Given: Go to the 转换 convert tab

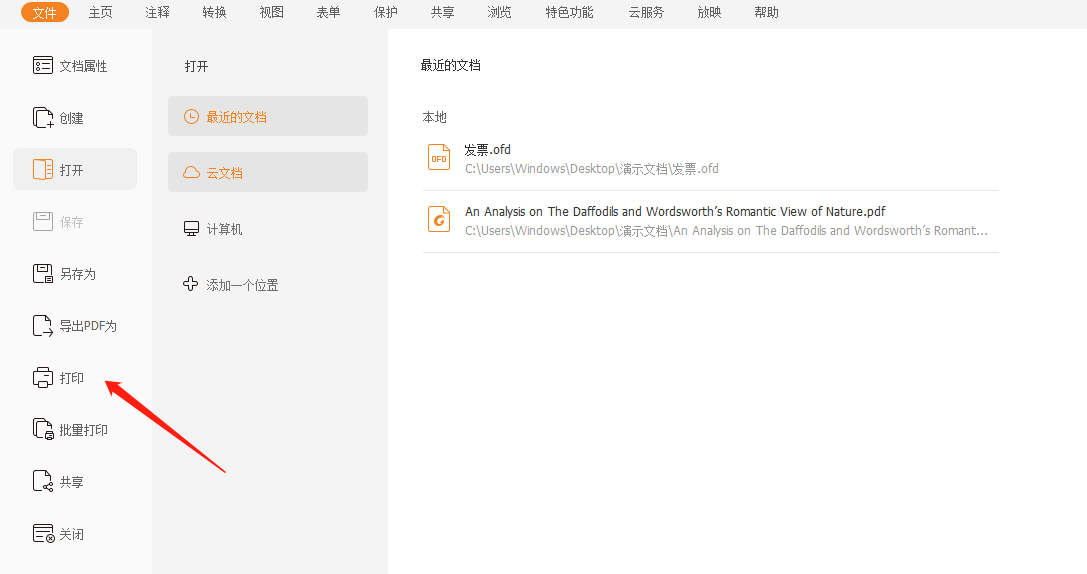Looking at the screenshot, I should pos(214,12).
